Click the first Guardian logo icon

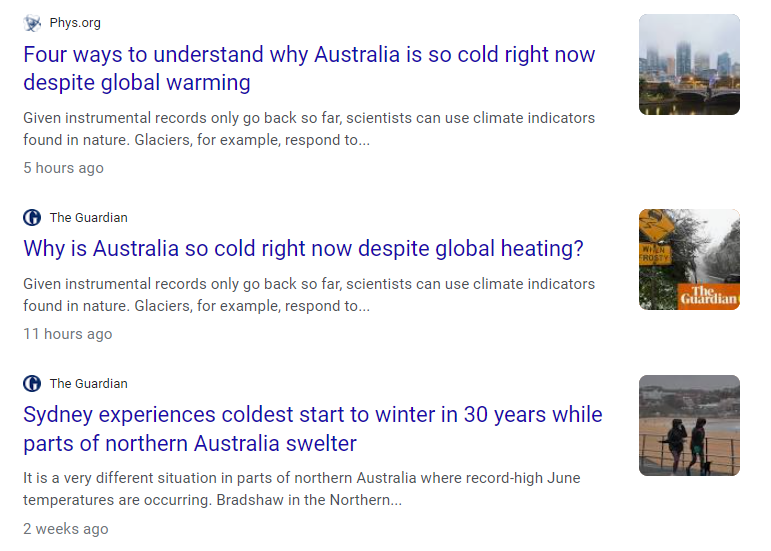(x=32, y=217)
